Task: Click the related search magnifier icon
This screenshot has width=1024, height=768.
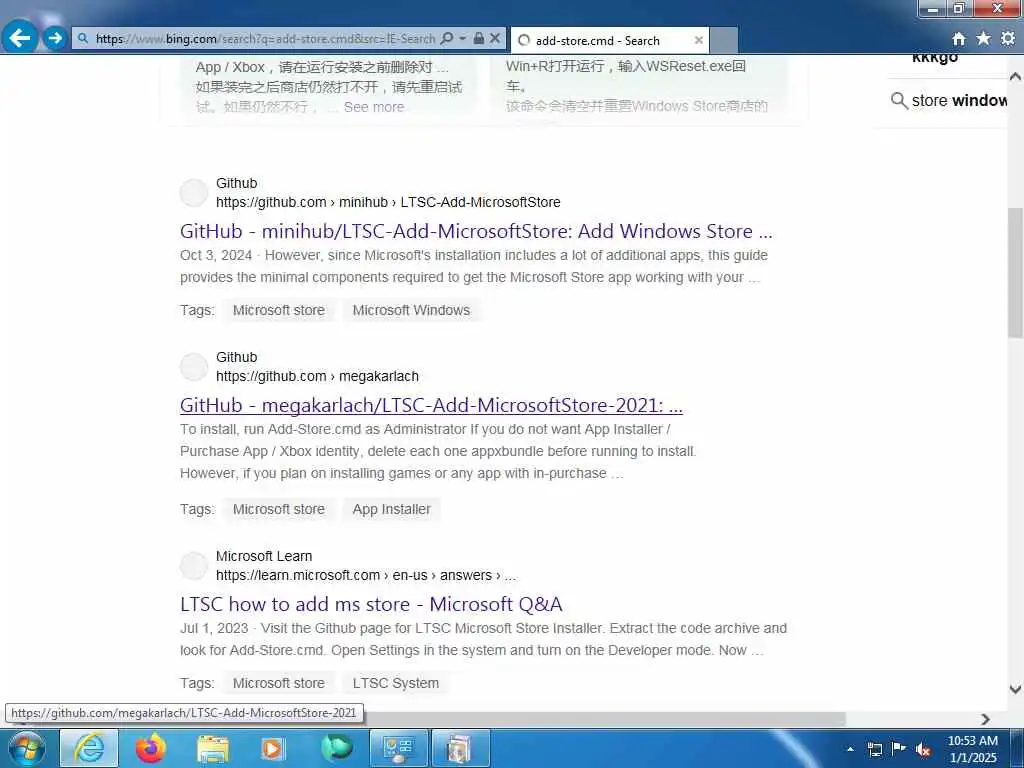Action: [899, 101]
